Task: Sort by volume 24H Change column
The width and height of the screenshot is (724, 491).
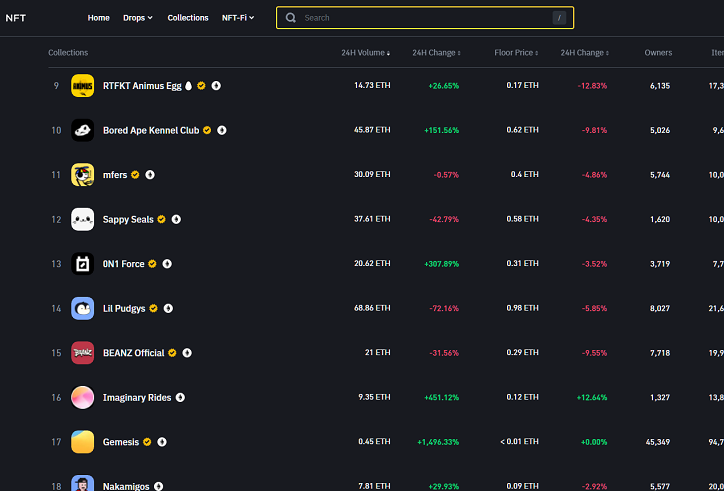Action: pyautogui.click(x=436, y=53)
